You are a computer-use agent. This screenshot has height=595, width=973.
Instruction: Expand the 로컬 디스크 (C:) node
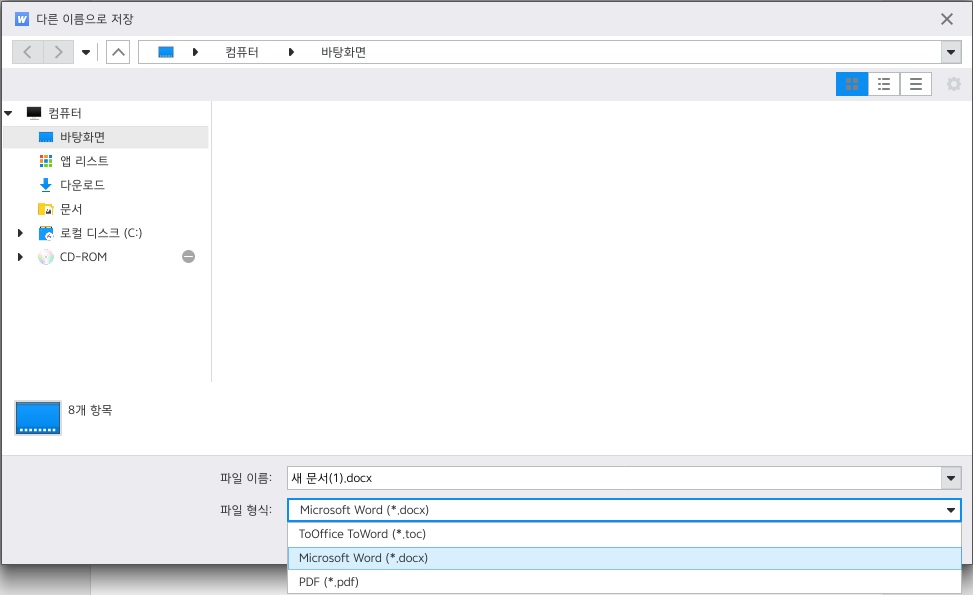point(20,233)
